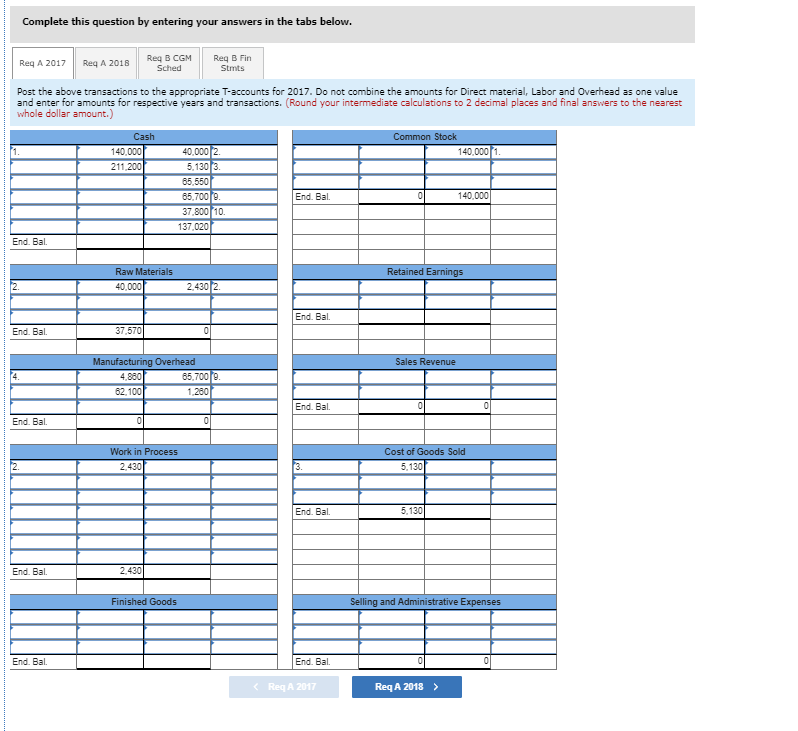Open Work in Process label dropdown 2.
The width and height of the screenshot is (798, 731).
point(44,466)
